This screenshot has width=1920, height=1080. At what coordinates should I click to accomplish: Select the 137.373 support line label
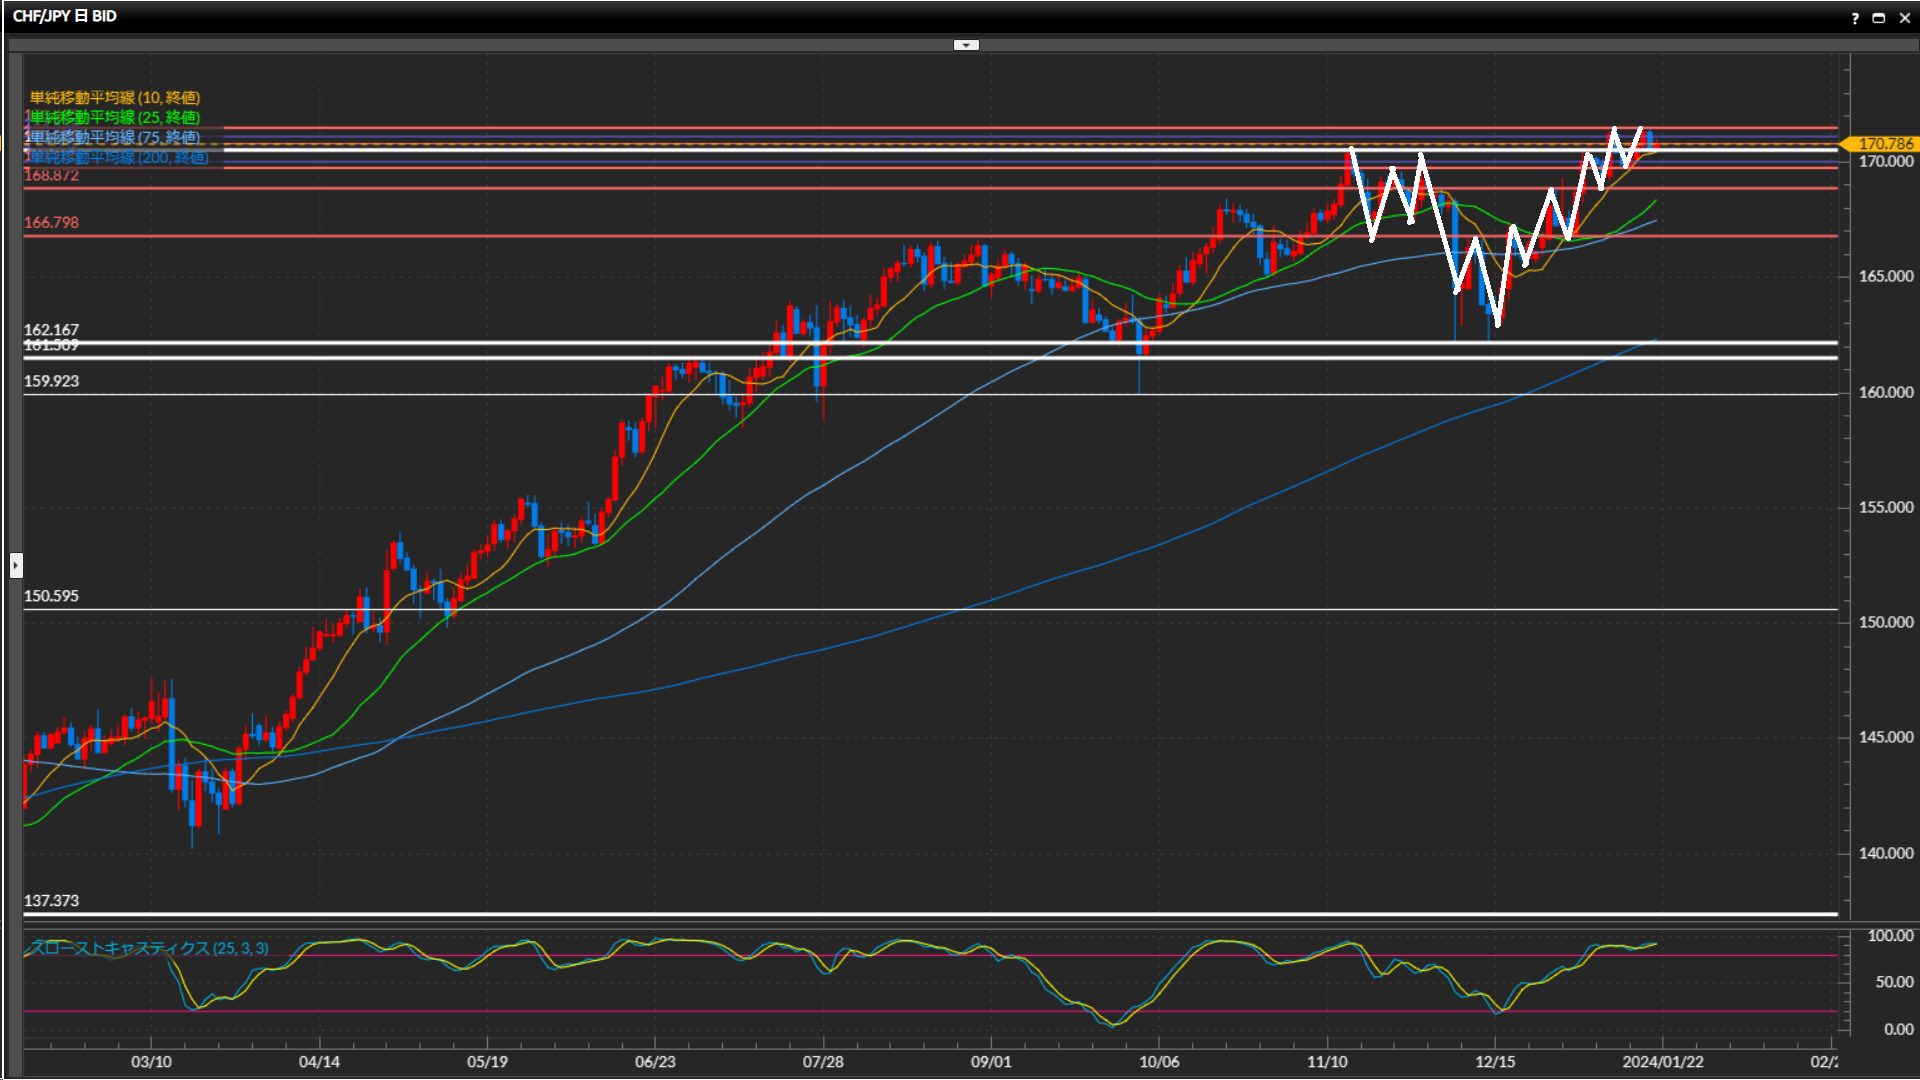[x=51, y=901]
